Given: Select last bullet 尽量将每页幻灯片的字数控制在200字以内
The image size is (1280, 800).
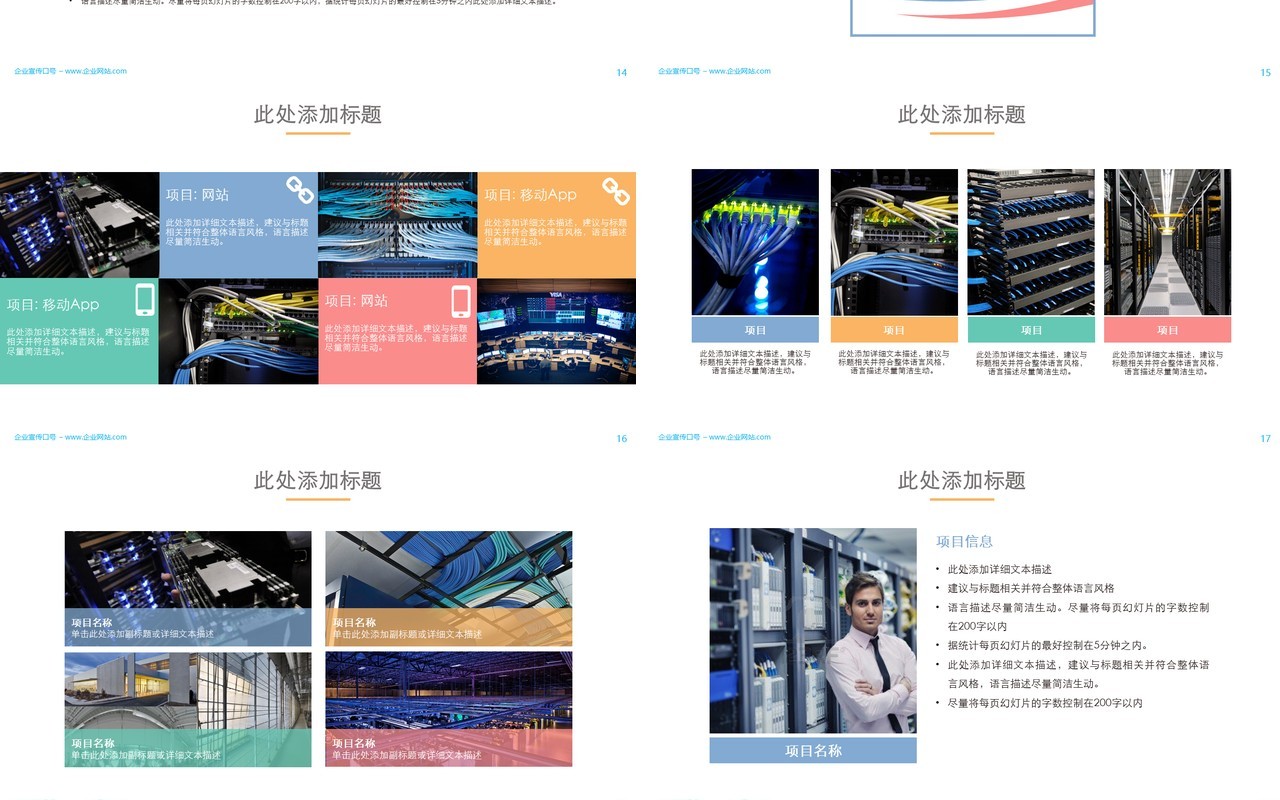Looking at the screenshot, I should click(x=1045, y=703).
